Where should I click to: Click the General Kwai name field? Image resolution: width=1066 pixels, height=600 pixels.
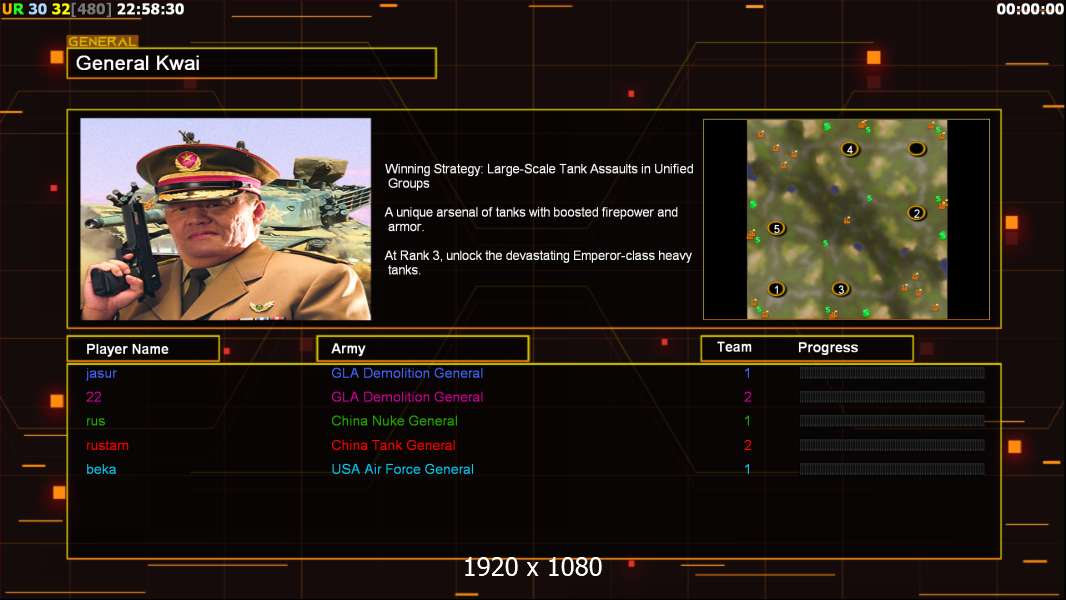coord(252,63)
